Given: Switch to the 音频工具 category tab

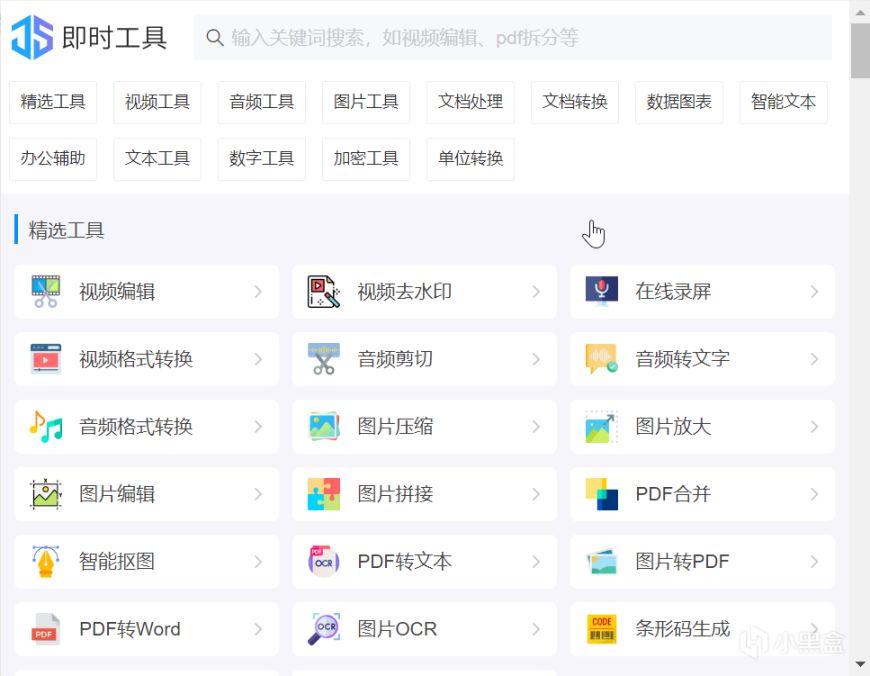Looking at the screenshot, I should [x=262, y=102].
